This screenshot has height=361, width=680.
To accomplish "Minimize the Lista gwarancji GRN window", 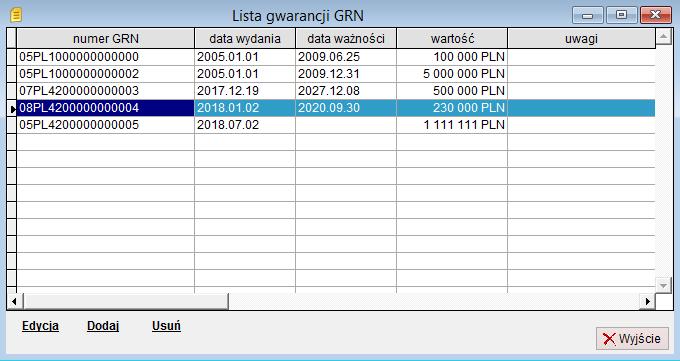I will tap(588, 16).
